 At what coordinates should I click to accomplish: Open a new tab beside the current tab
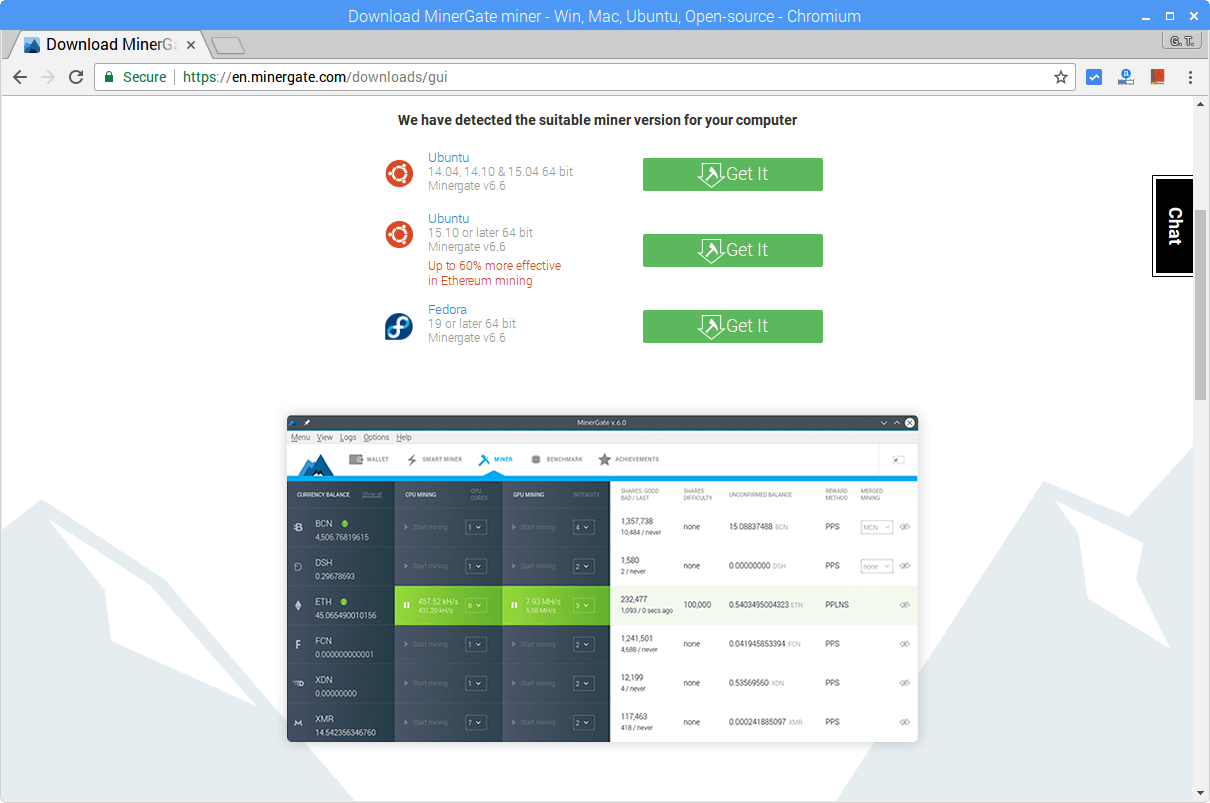[x=229, y=45]
